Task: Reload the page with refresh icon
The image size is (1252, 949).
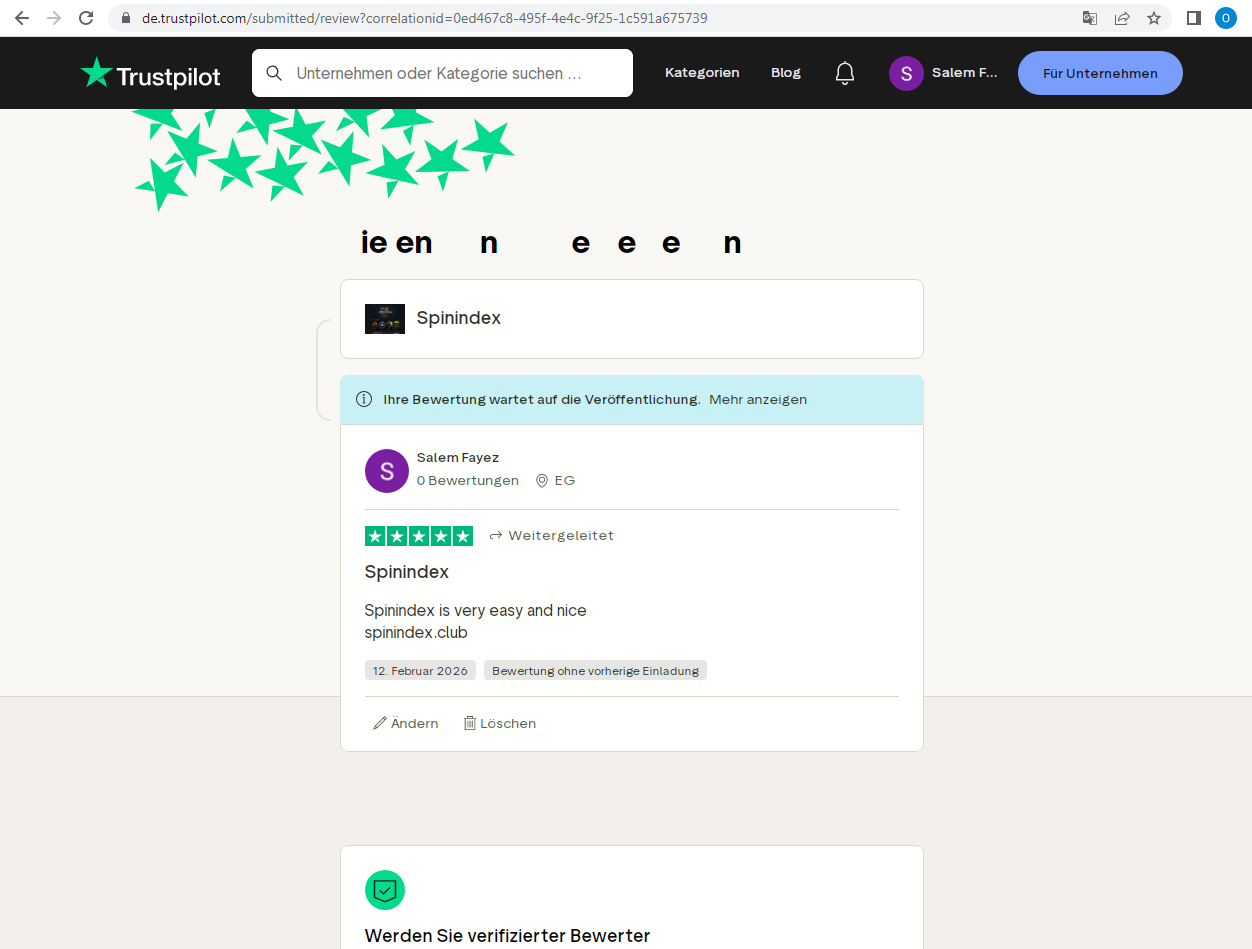Action: pyautogui.click(x=86, y=18)
